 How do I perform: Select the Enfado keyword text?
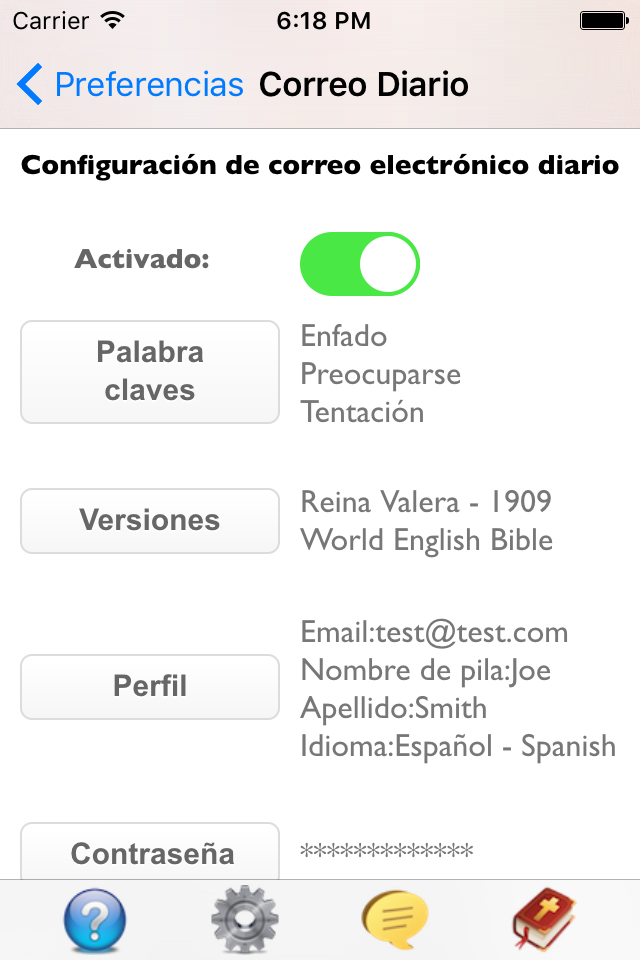(344, 336)
